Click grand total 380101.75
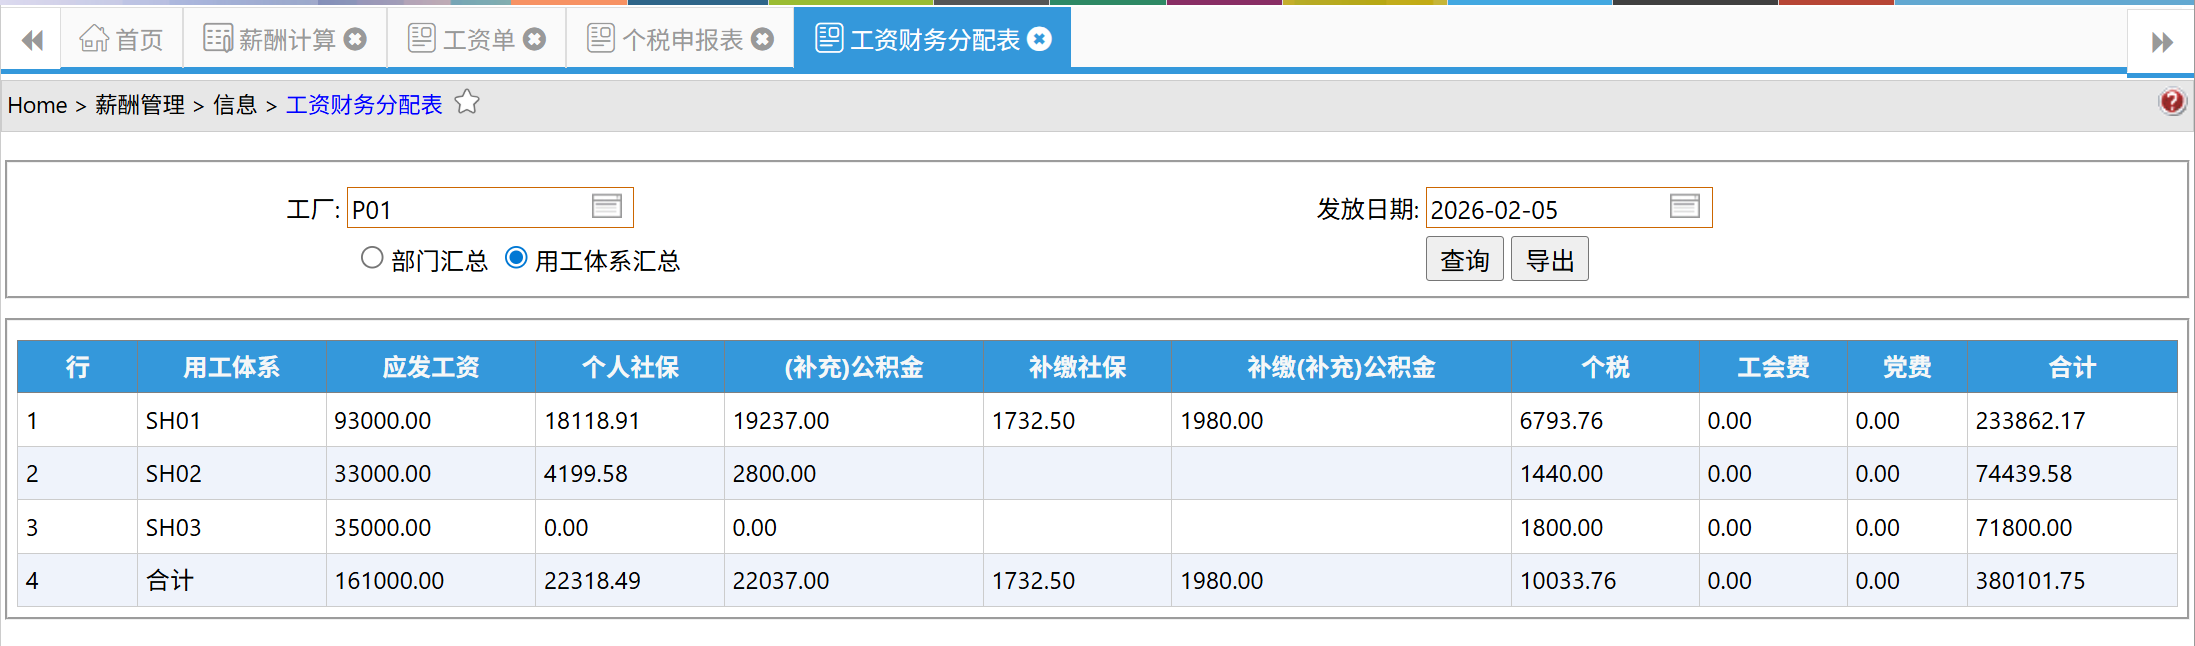This screenshot has width=2195, height=646. click(2030, 581)
